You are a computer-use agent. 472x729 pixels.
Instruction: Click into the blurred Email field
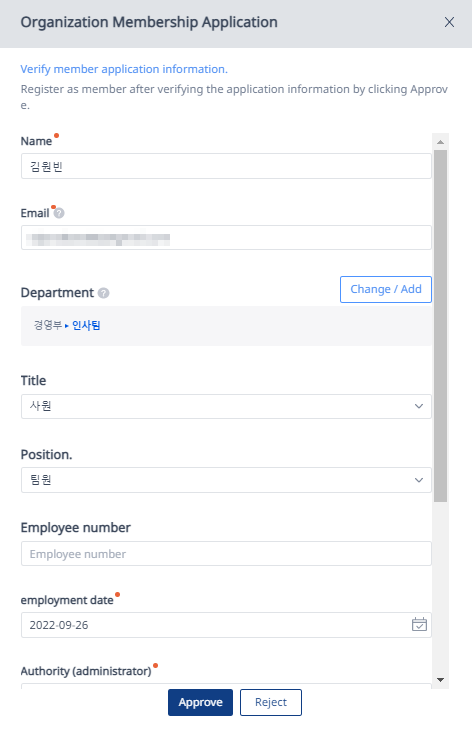tap(226, 238)
